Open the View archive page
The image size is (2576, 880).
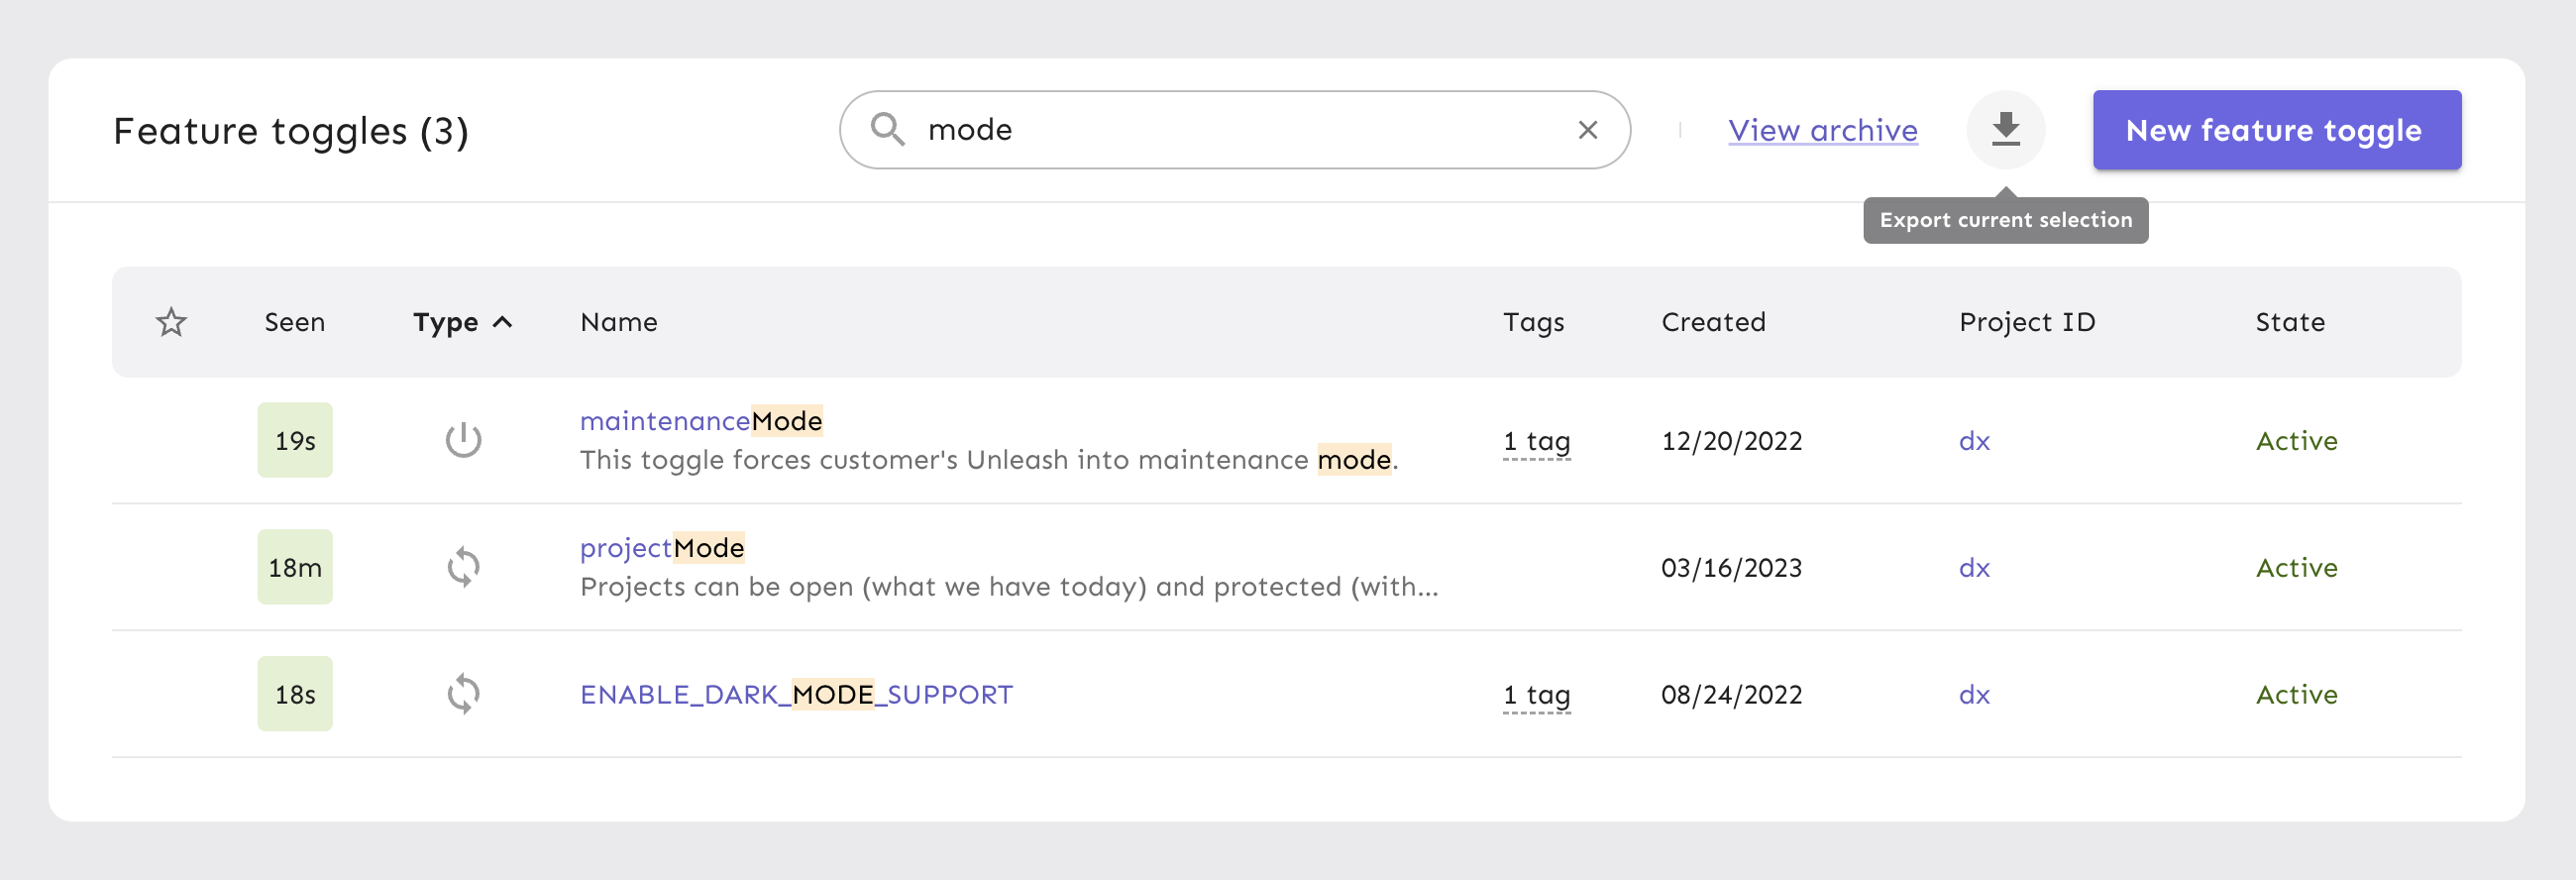tap(1822, 129)
